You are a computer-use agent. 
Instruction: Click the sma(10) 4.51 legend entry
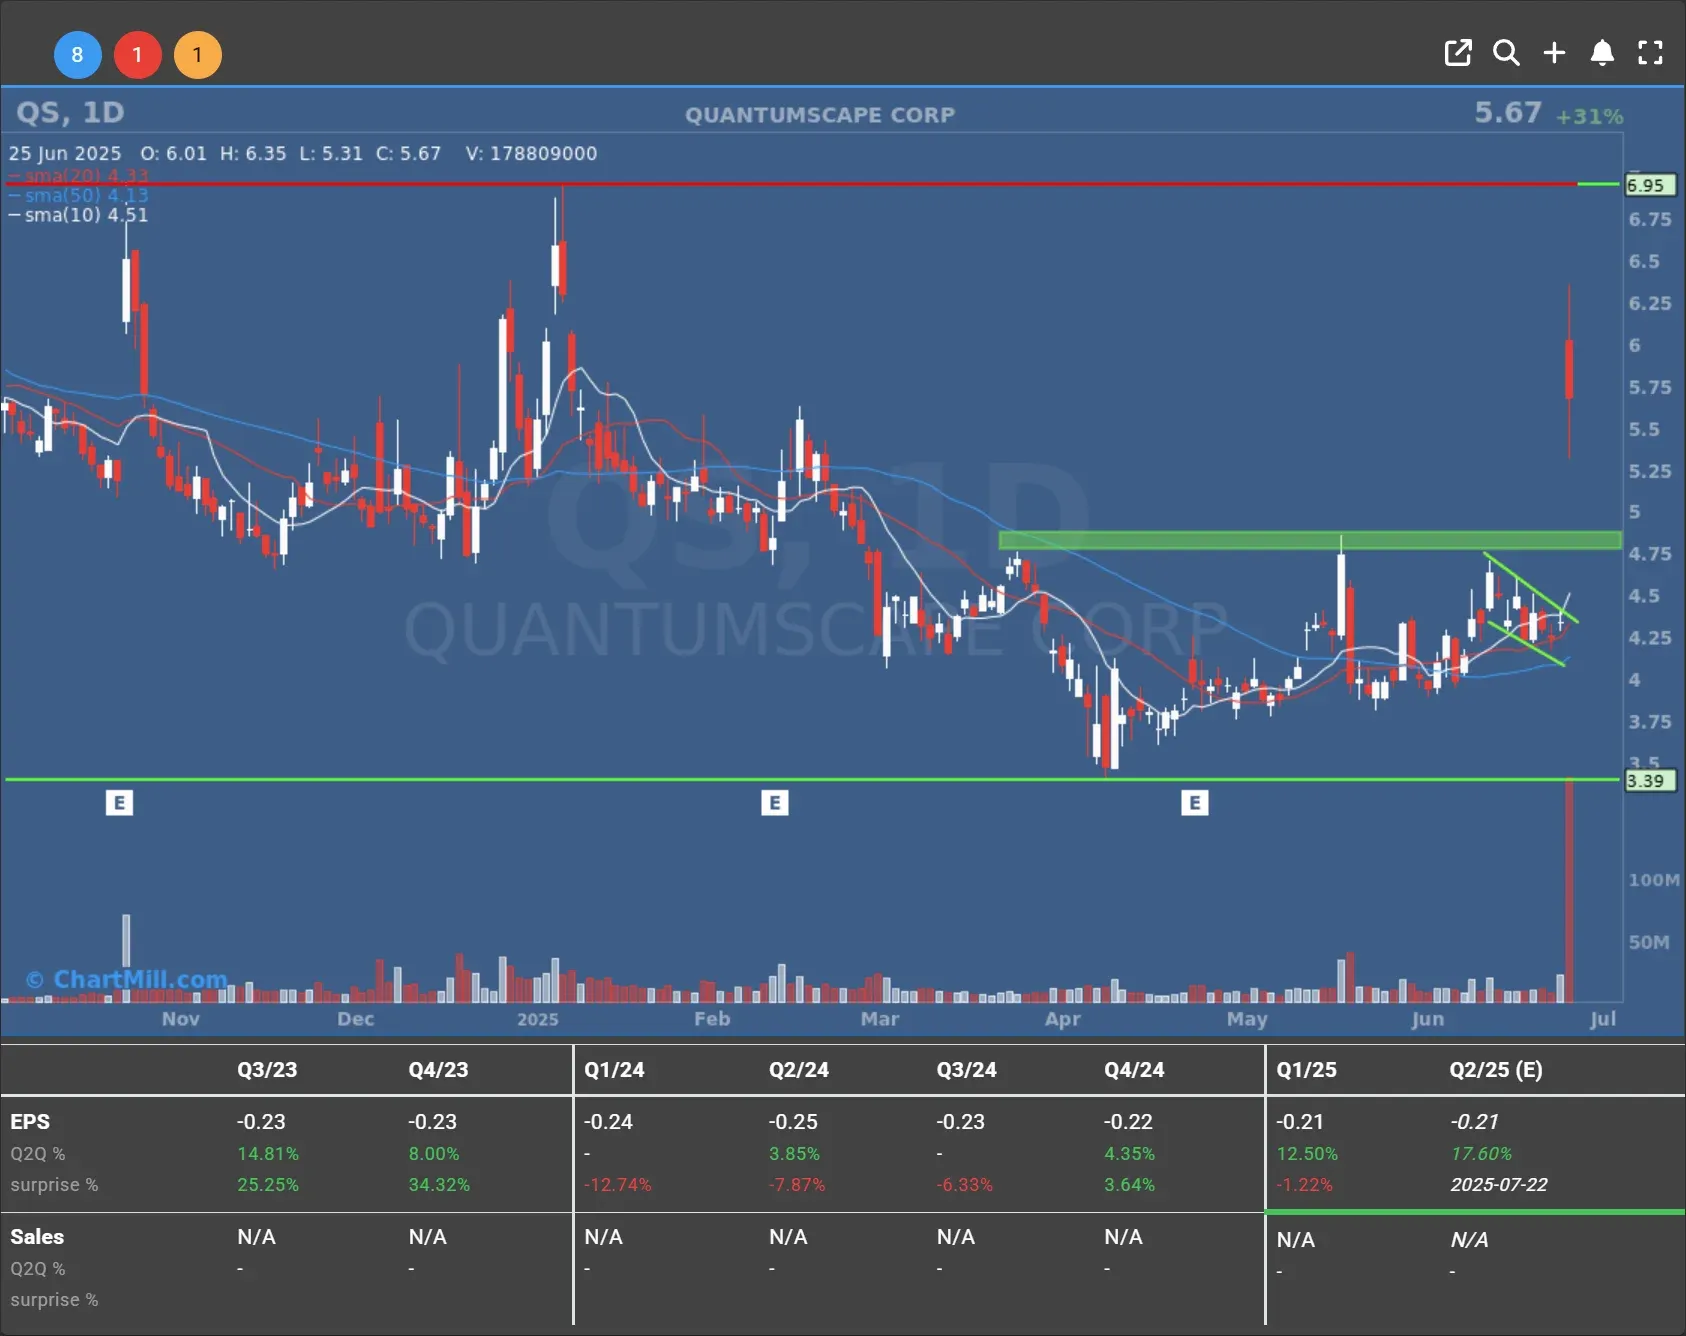[78, 215]
